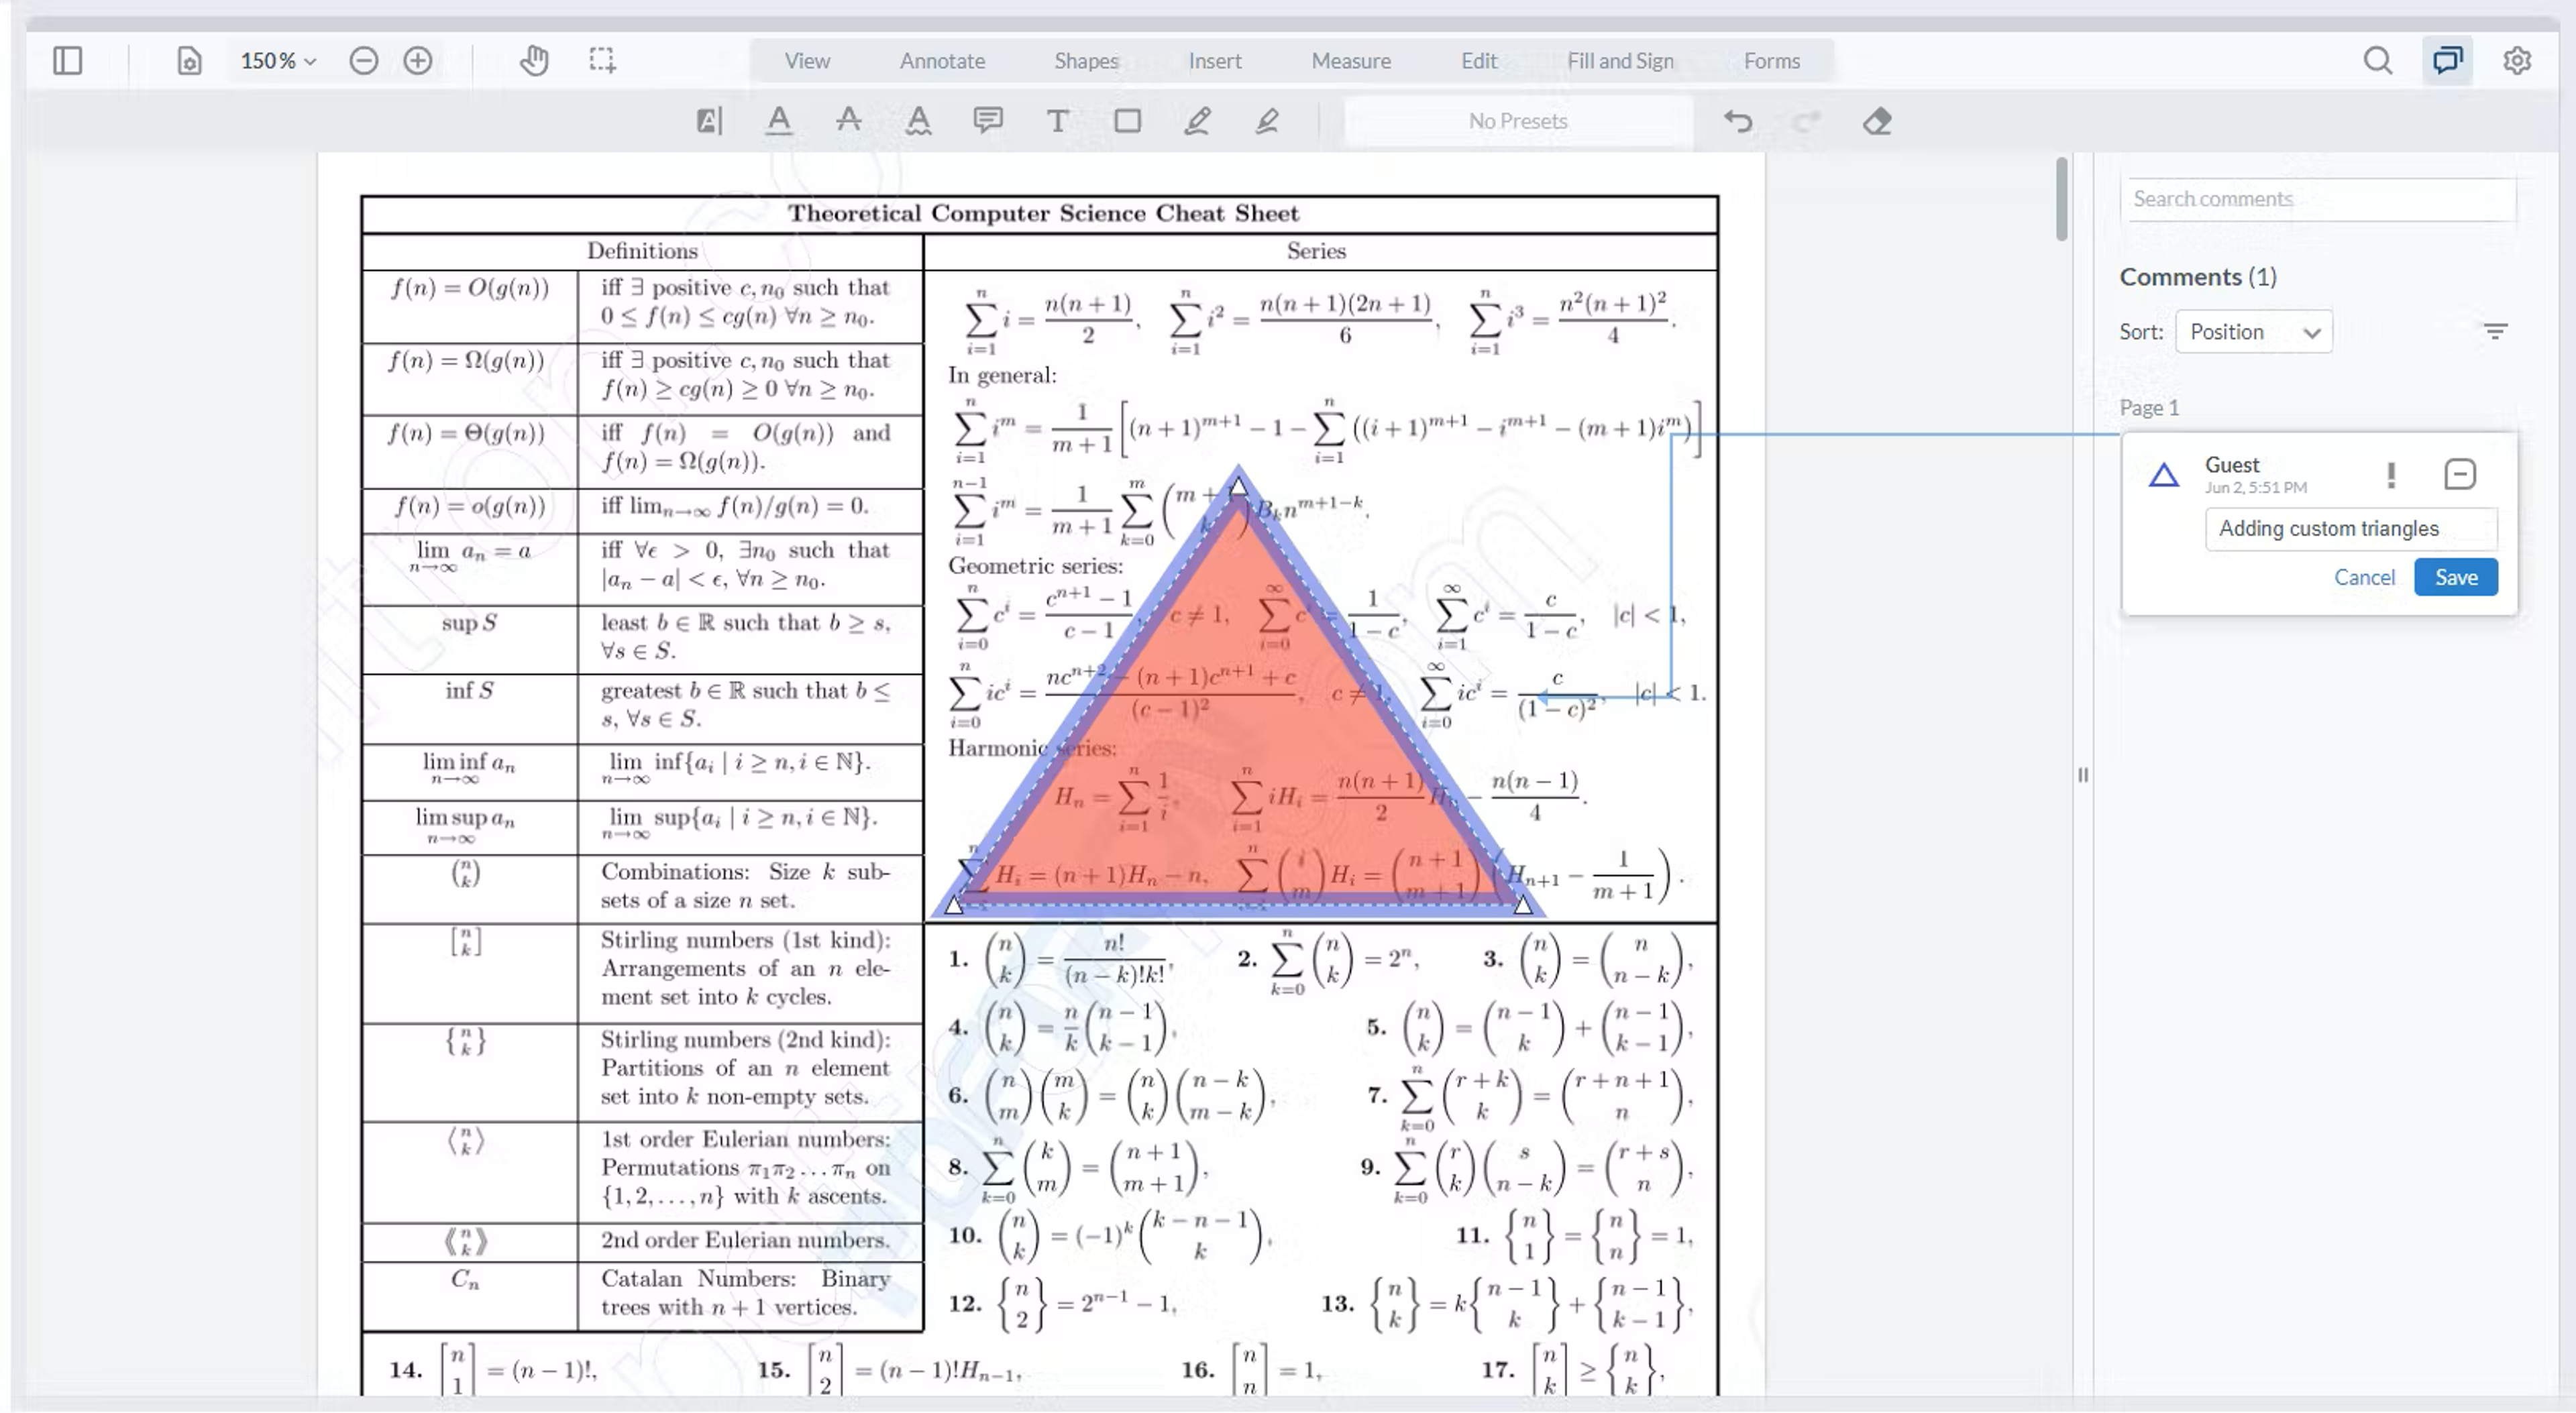Select the free text T tool
Screen dimensions: 2576x1413
[x=1057, y=121]
